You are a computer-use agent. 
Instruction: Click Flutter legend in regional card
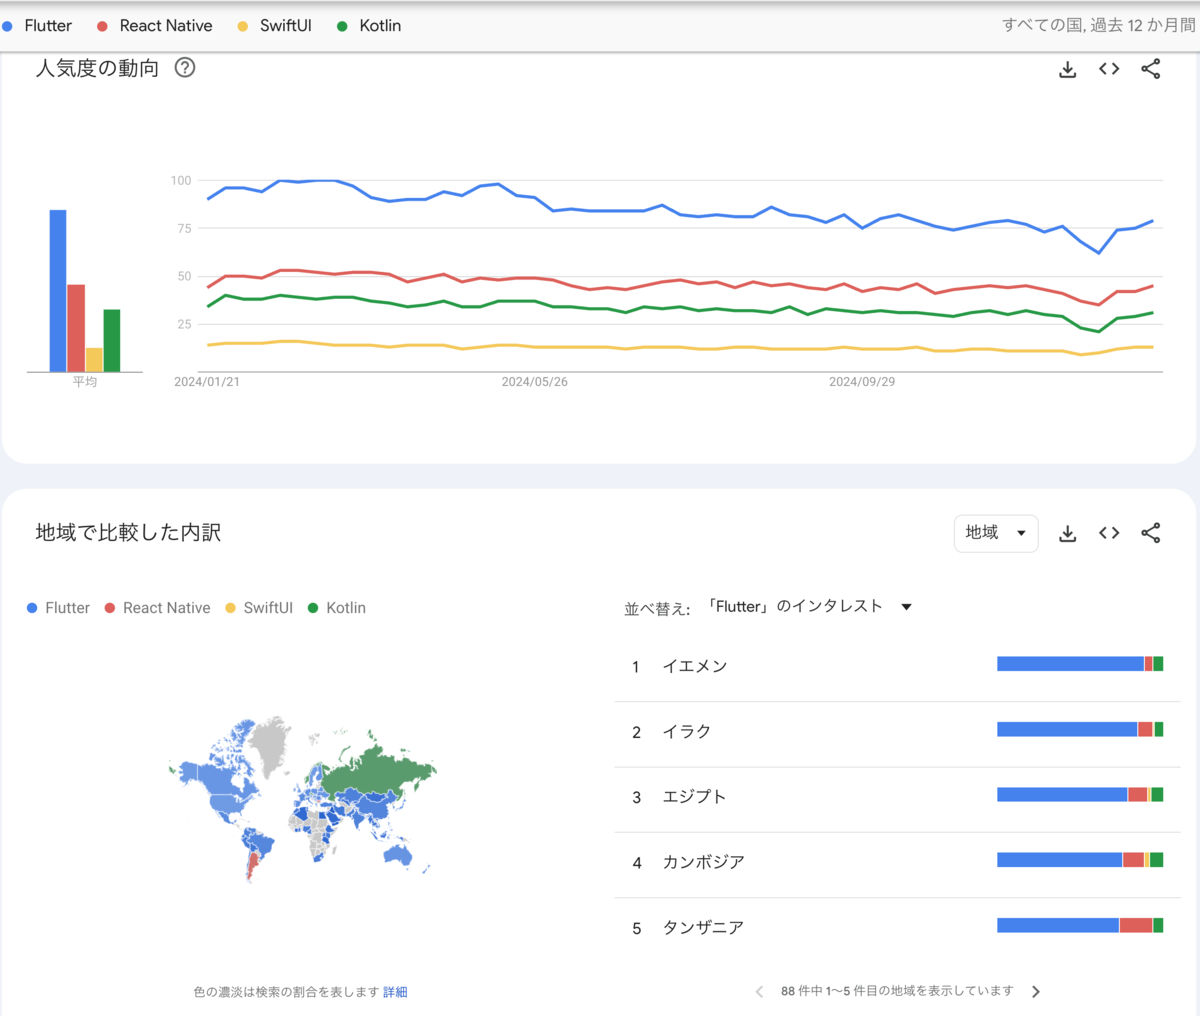[x=58, y=608]
